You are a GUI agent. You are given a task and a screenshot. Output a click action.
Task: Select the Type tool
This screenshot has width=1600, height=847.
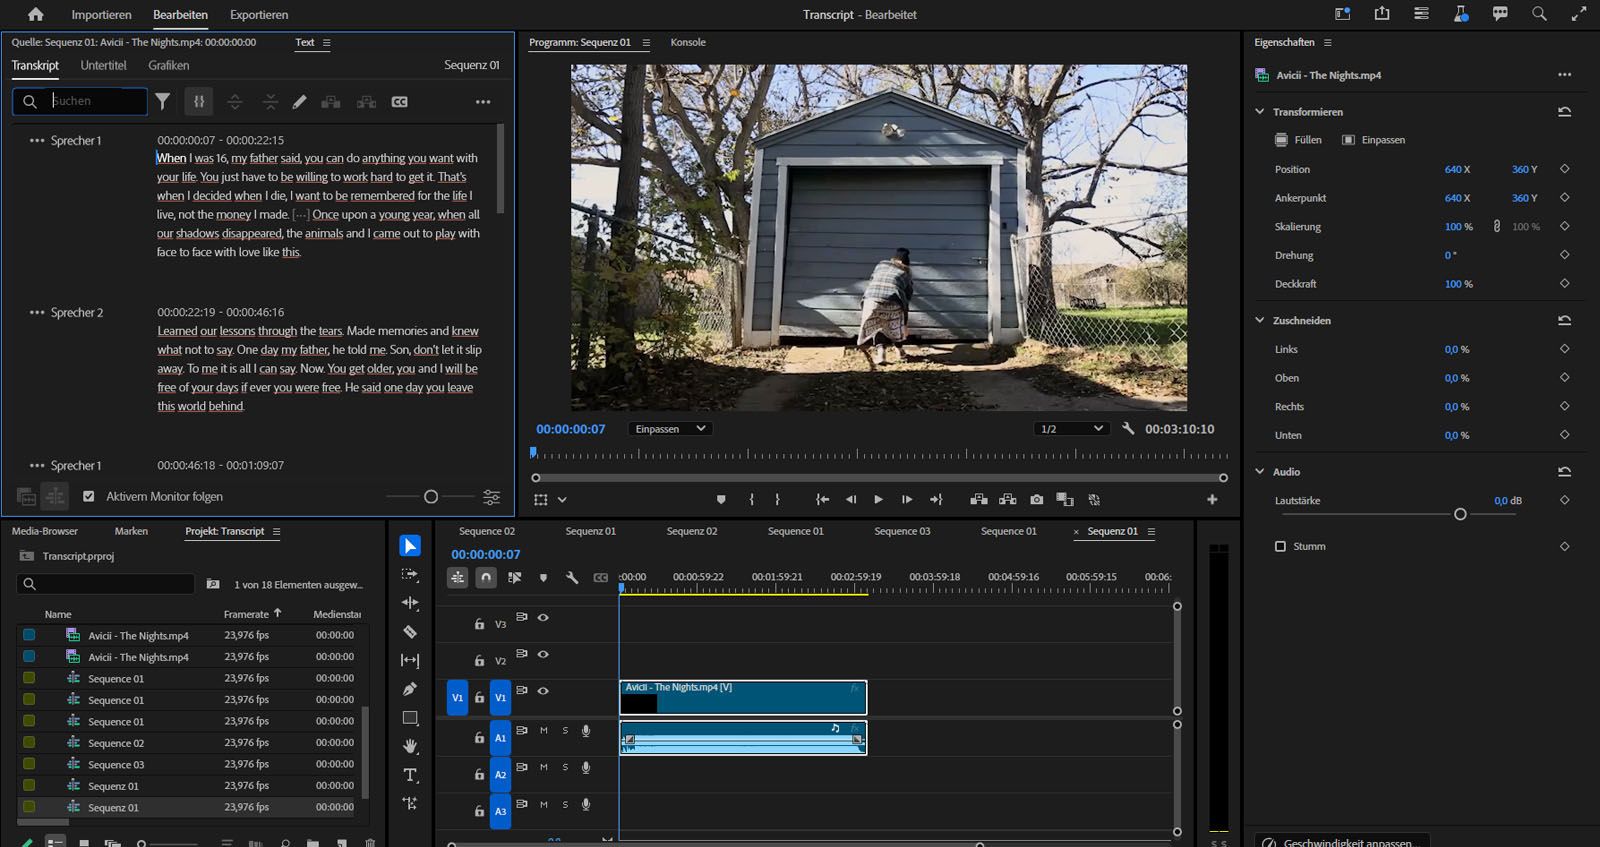tap(410, 775)
